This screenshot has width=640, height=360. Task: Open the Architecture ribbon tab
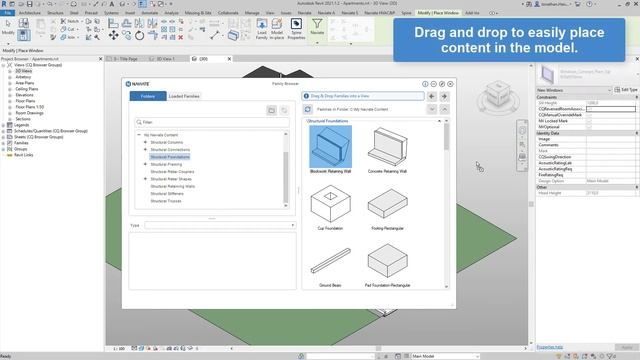30,13
